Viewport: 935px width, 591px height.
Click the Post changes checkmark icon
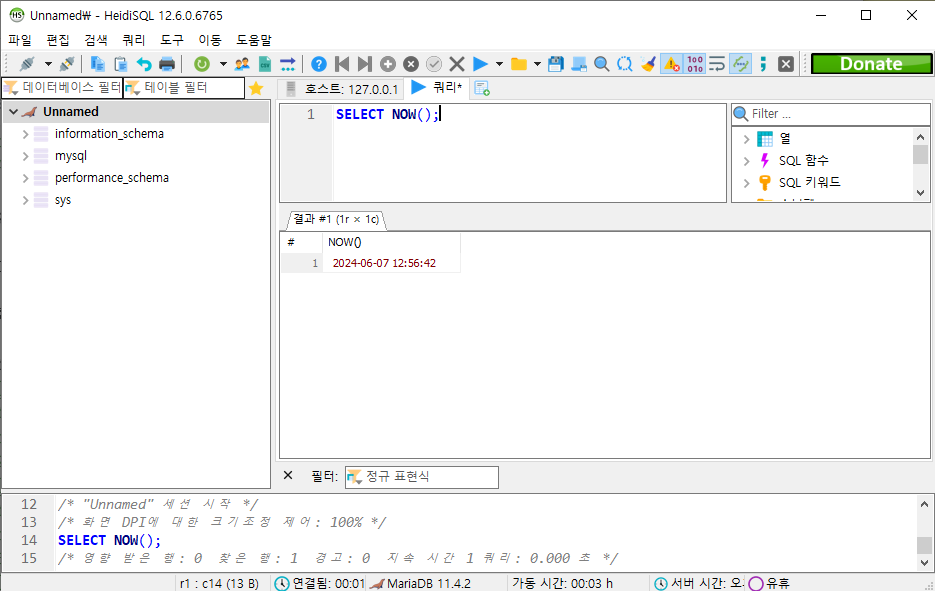[x=434, y=64]
